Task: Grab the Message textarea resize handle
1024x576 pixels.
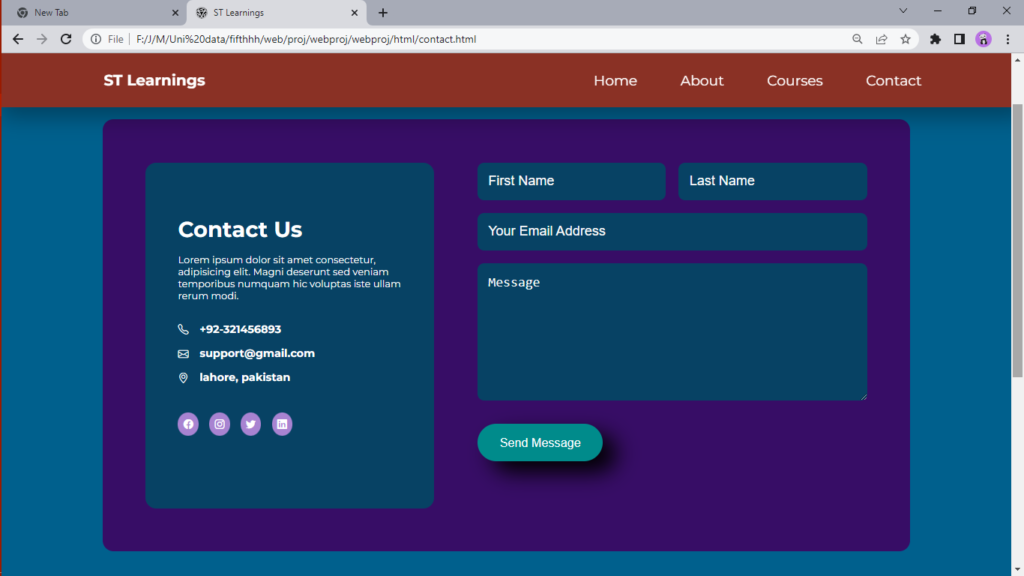Action: pyautogui.click(x=863, y=396)
